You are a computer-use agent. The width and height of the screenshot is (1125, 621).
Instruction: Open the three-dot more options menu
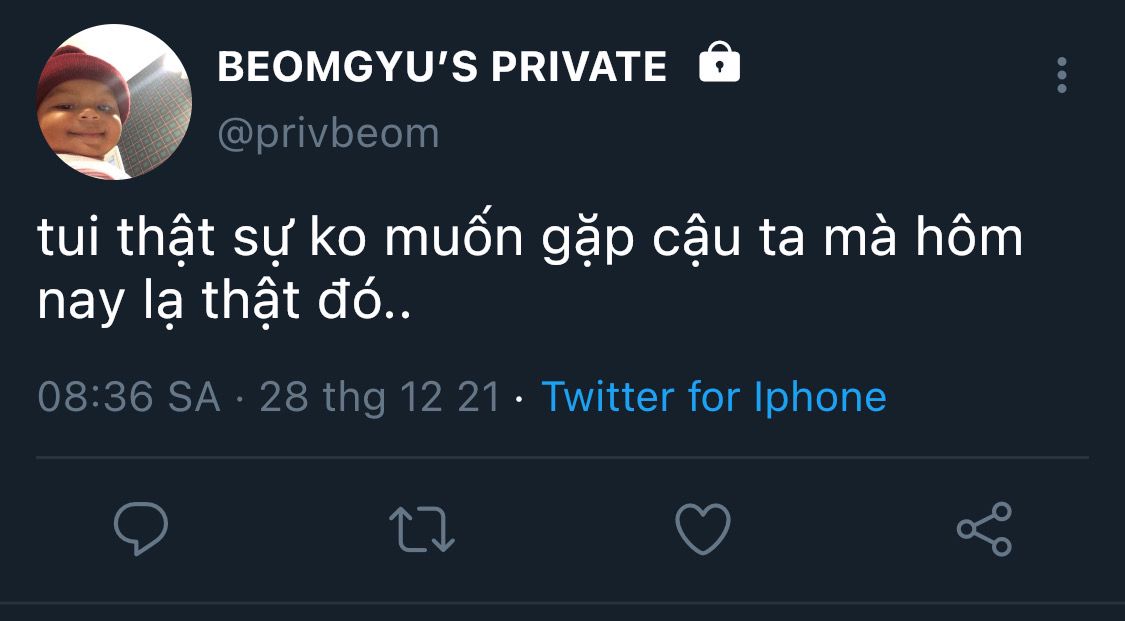(x=1061, y=75)
